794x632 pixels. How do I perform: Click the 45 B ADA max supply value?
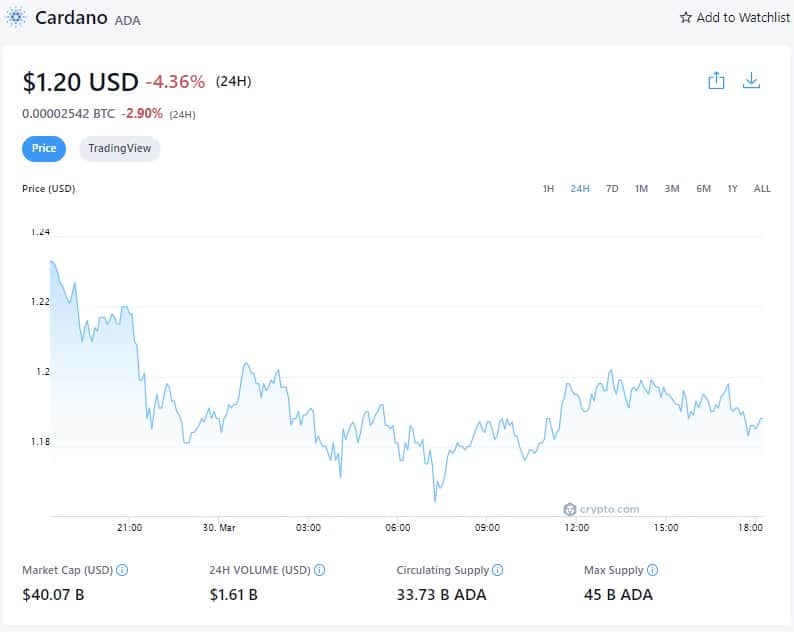pos(618,595)
